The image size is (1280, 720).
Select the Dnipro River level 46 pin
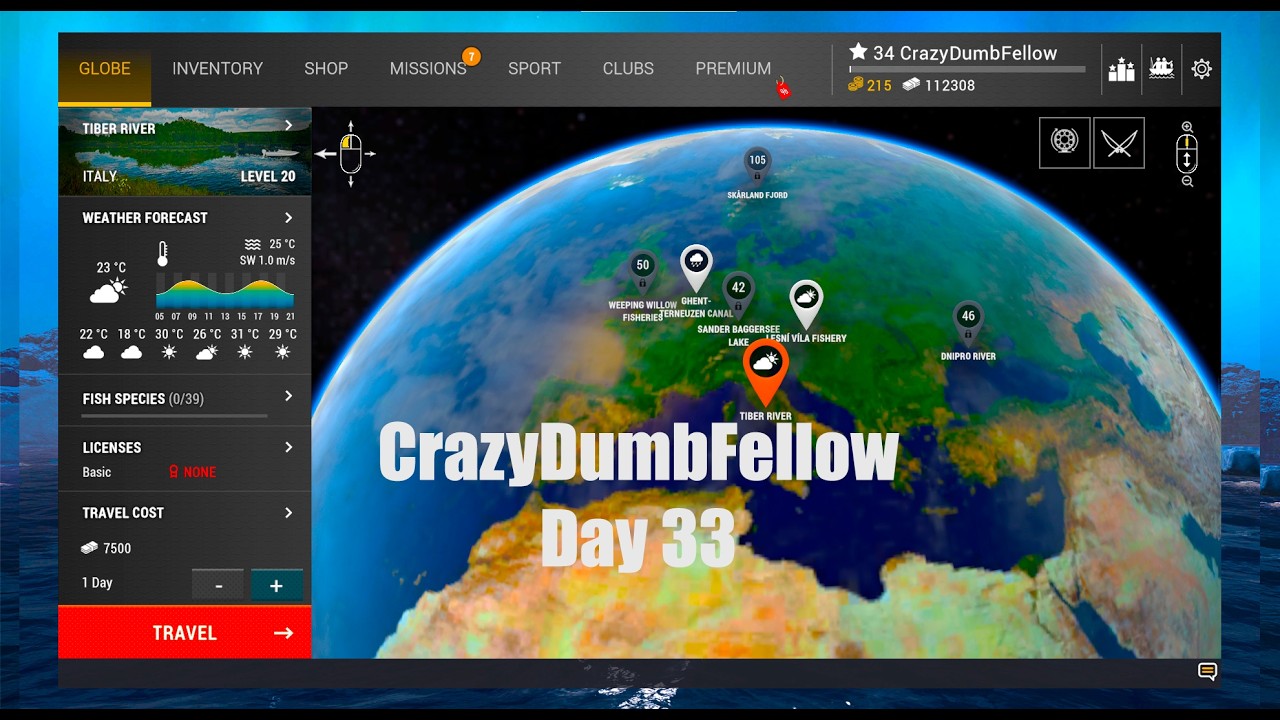(x=967, y=320)
